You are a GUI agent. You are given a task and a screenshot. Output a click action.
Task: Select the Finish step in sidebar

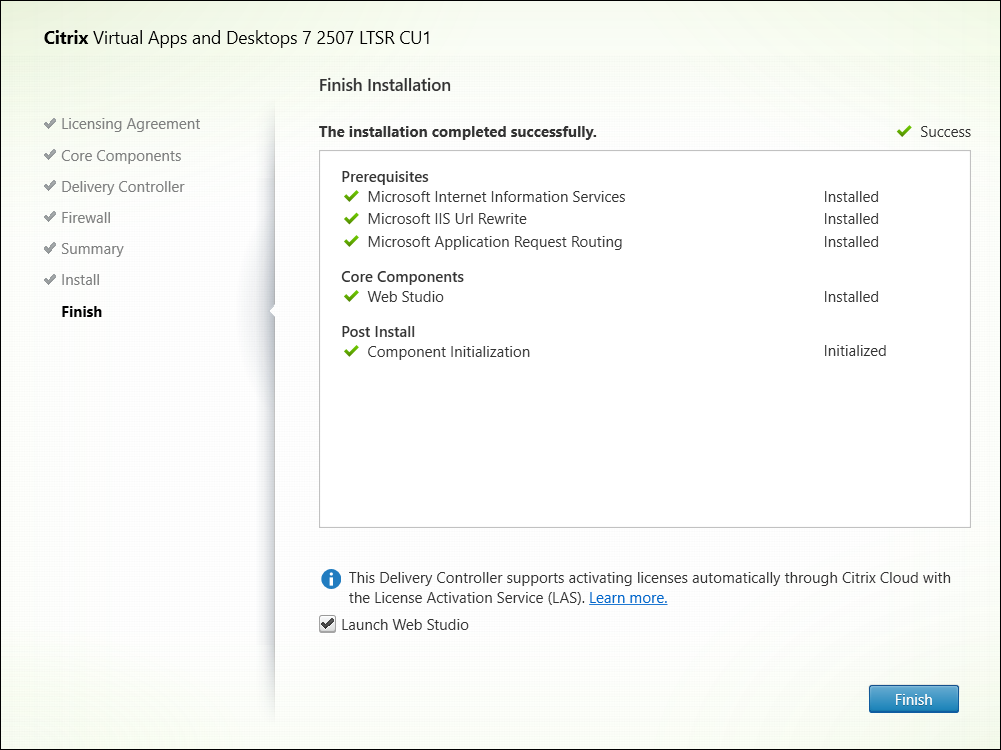coord(81,312)
